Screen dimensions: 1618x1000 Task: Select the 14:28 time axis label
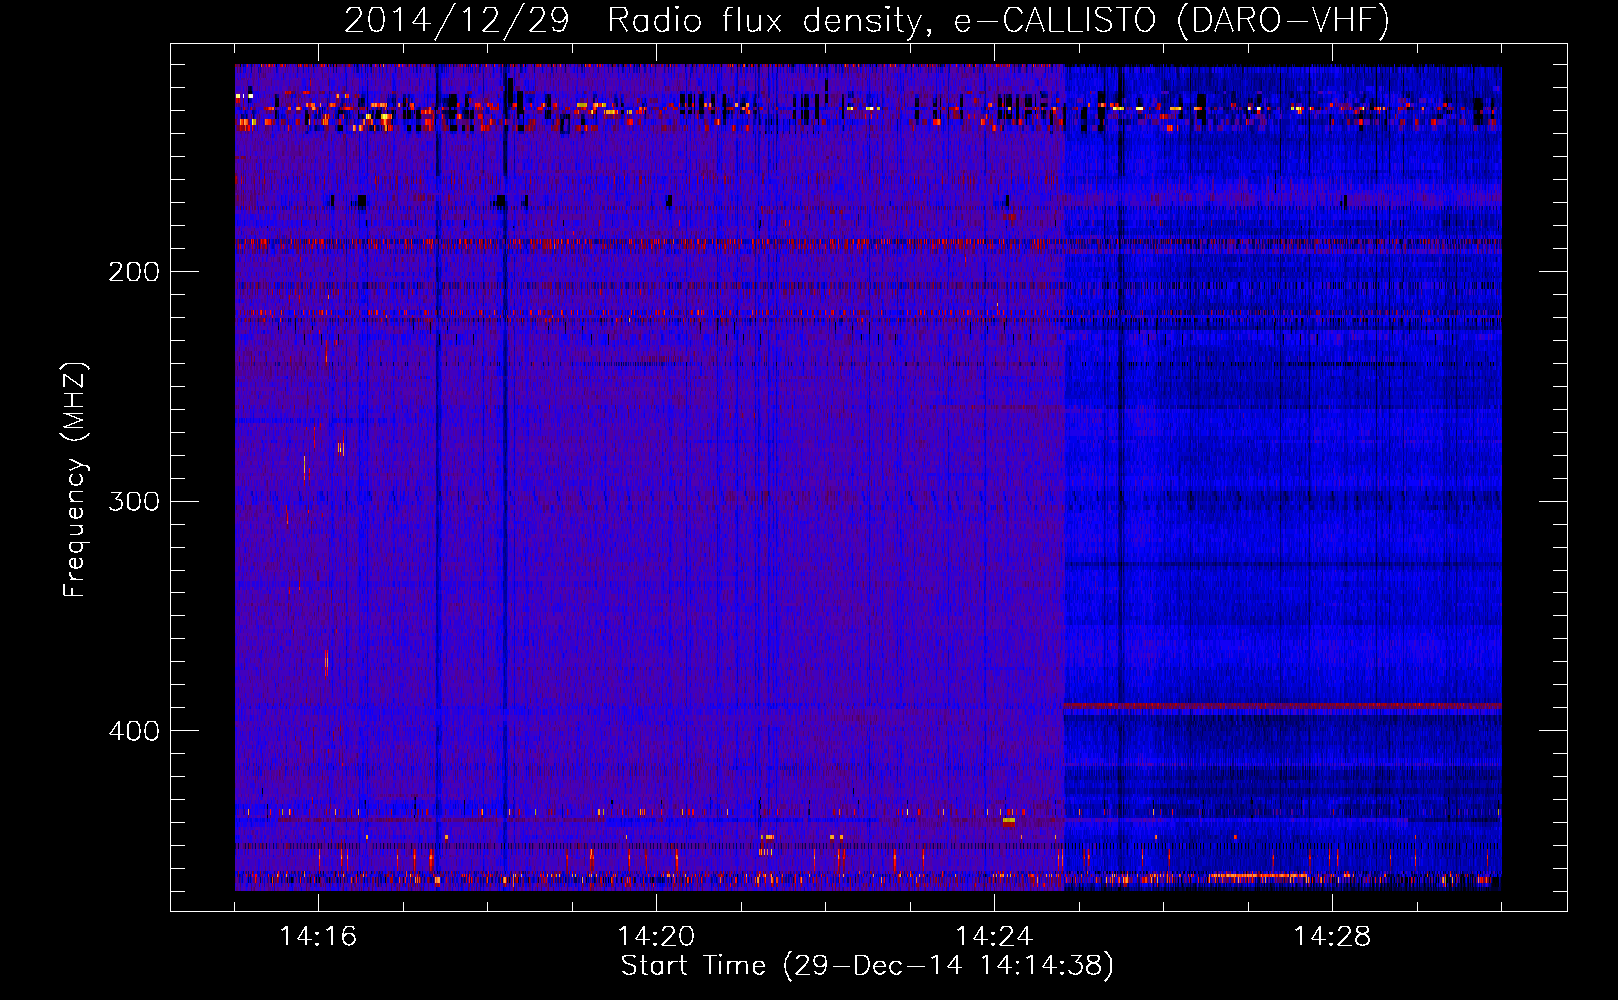1332,937
